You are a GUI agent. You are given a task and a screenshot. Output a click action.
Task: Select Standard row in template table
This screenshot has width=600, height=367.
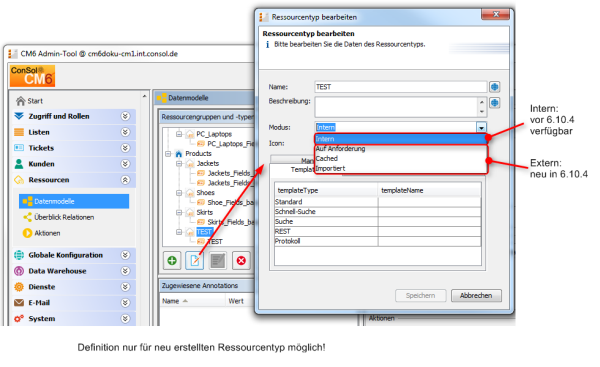tap(378, 202)
